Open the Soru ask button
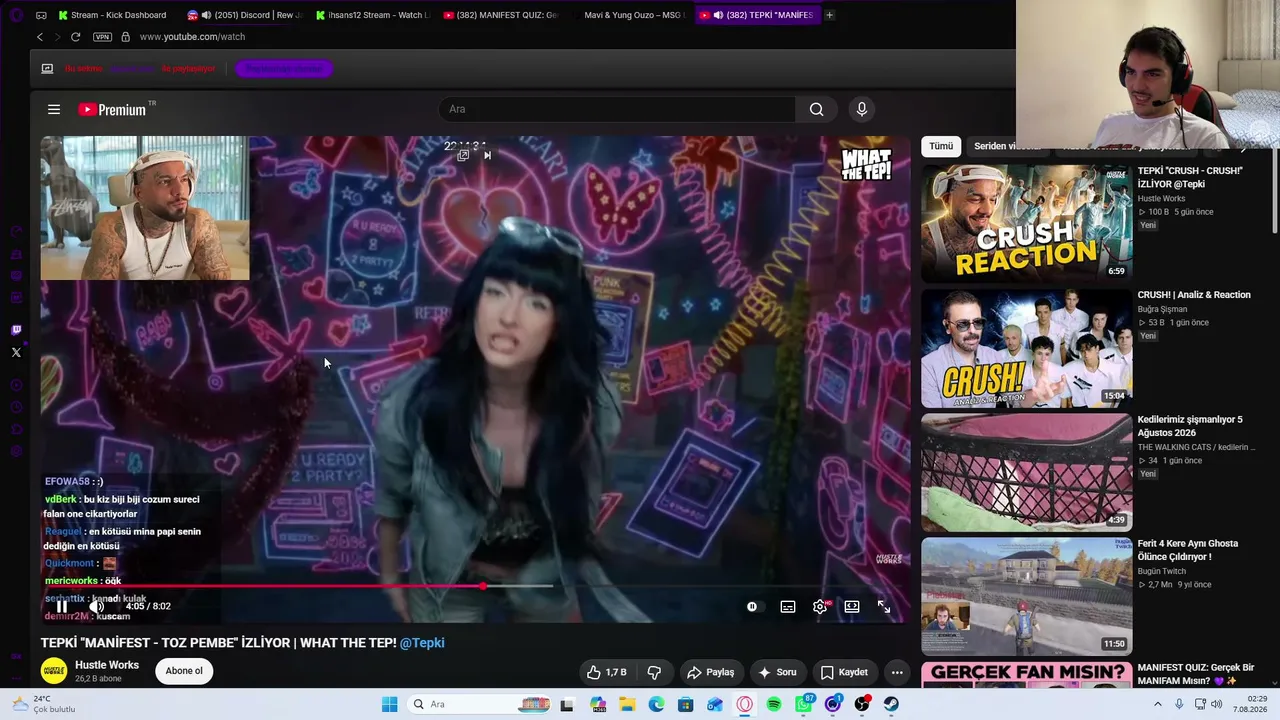Viewport: 1280px width, 720px height. tap(777, 672)
